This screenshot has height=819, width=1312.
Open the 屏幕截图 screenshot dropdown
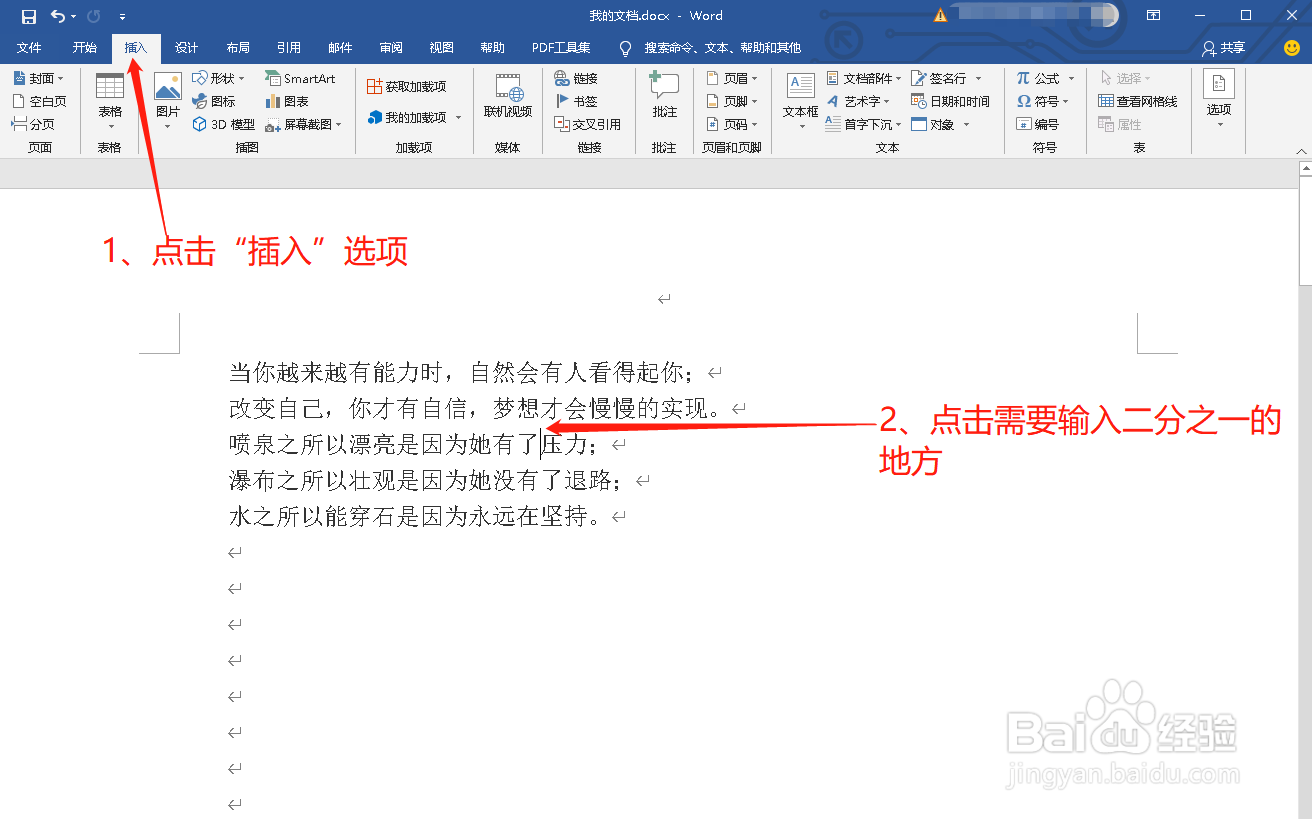click(x=304, y=124)
